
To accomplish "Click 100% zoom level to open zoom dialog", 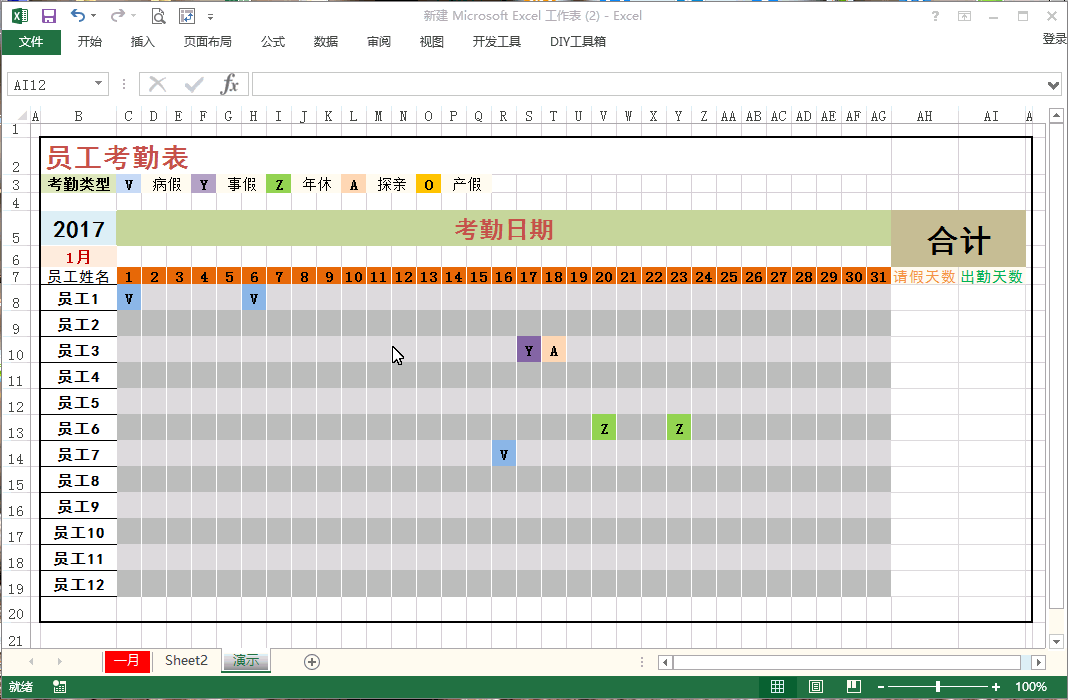I will tap(1029, 687).
